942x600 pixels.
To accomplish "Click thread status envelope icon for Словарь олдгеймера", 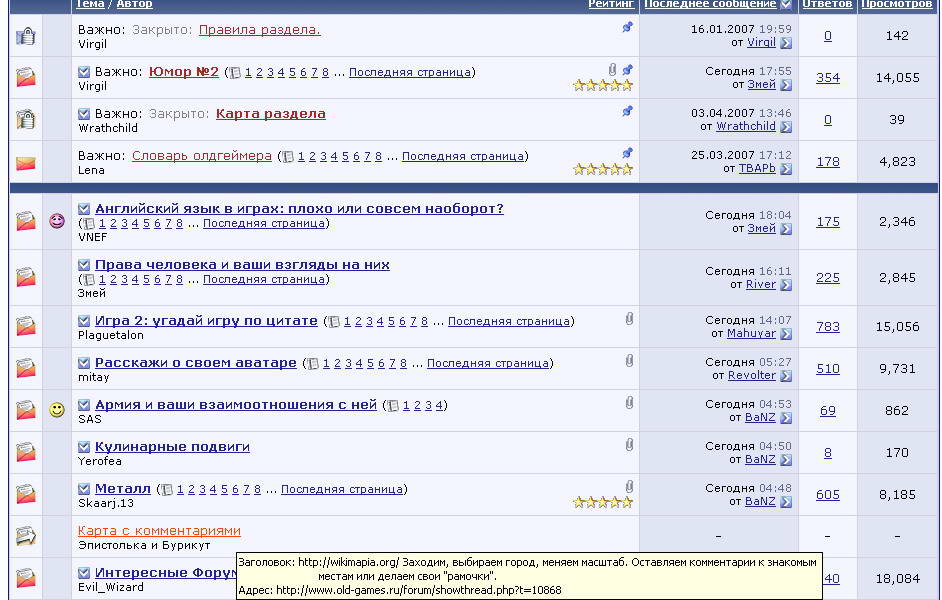I will pyautogui.click(x=26, y=163).
